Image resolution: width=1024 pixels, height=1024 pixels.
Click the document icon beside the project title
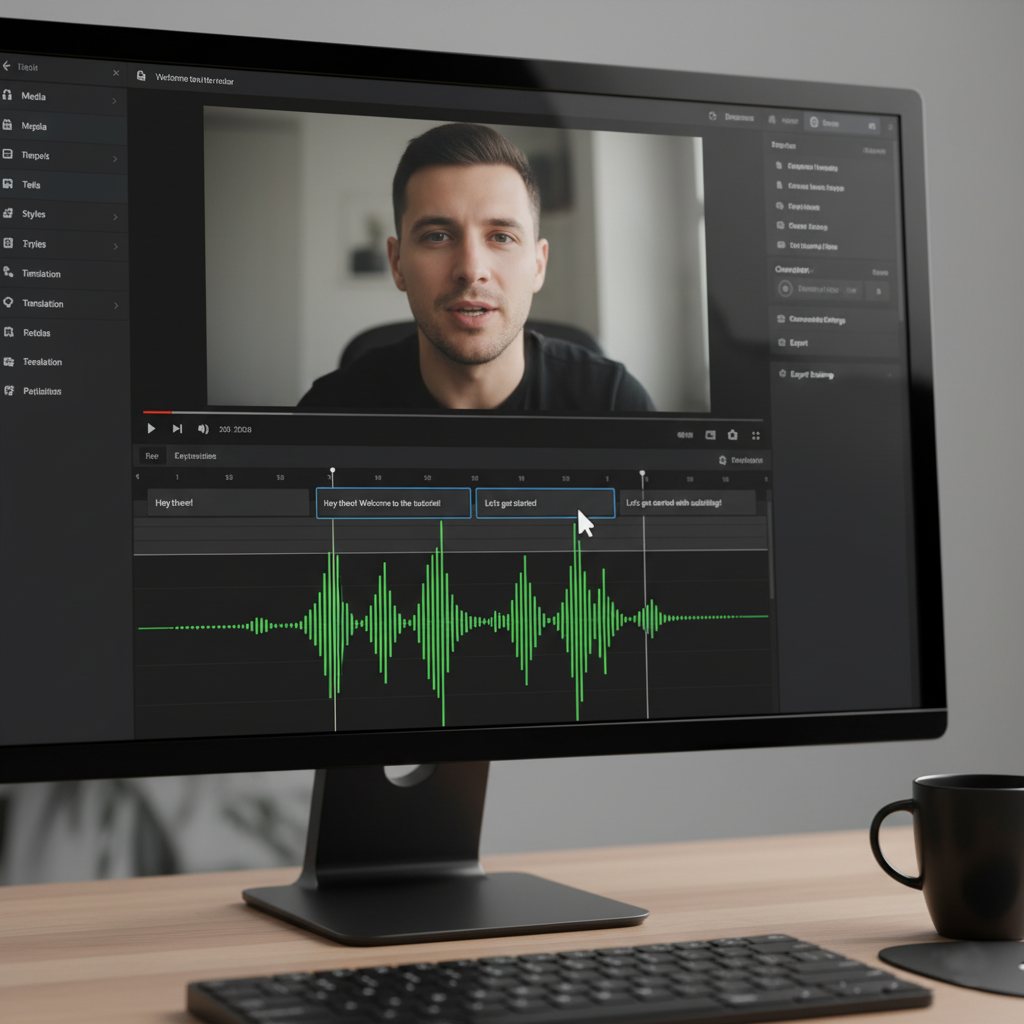click(141, 76)
